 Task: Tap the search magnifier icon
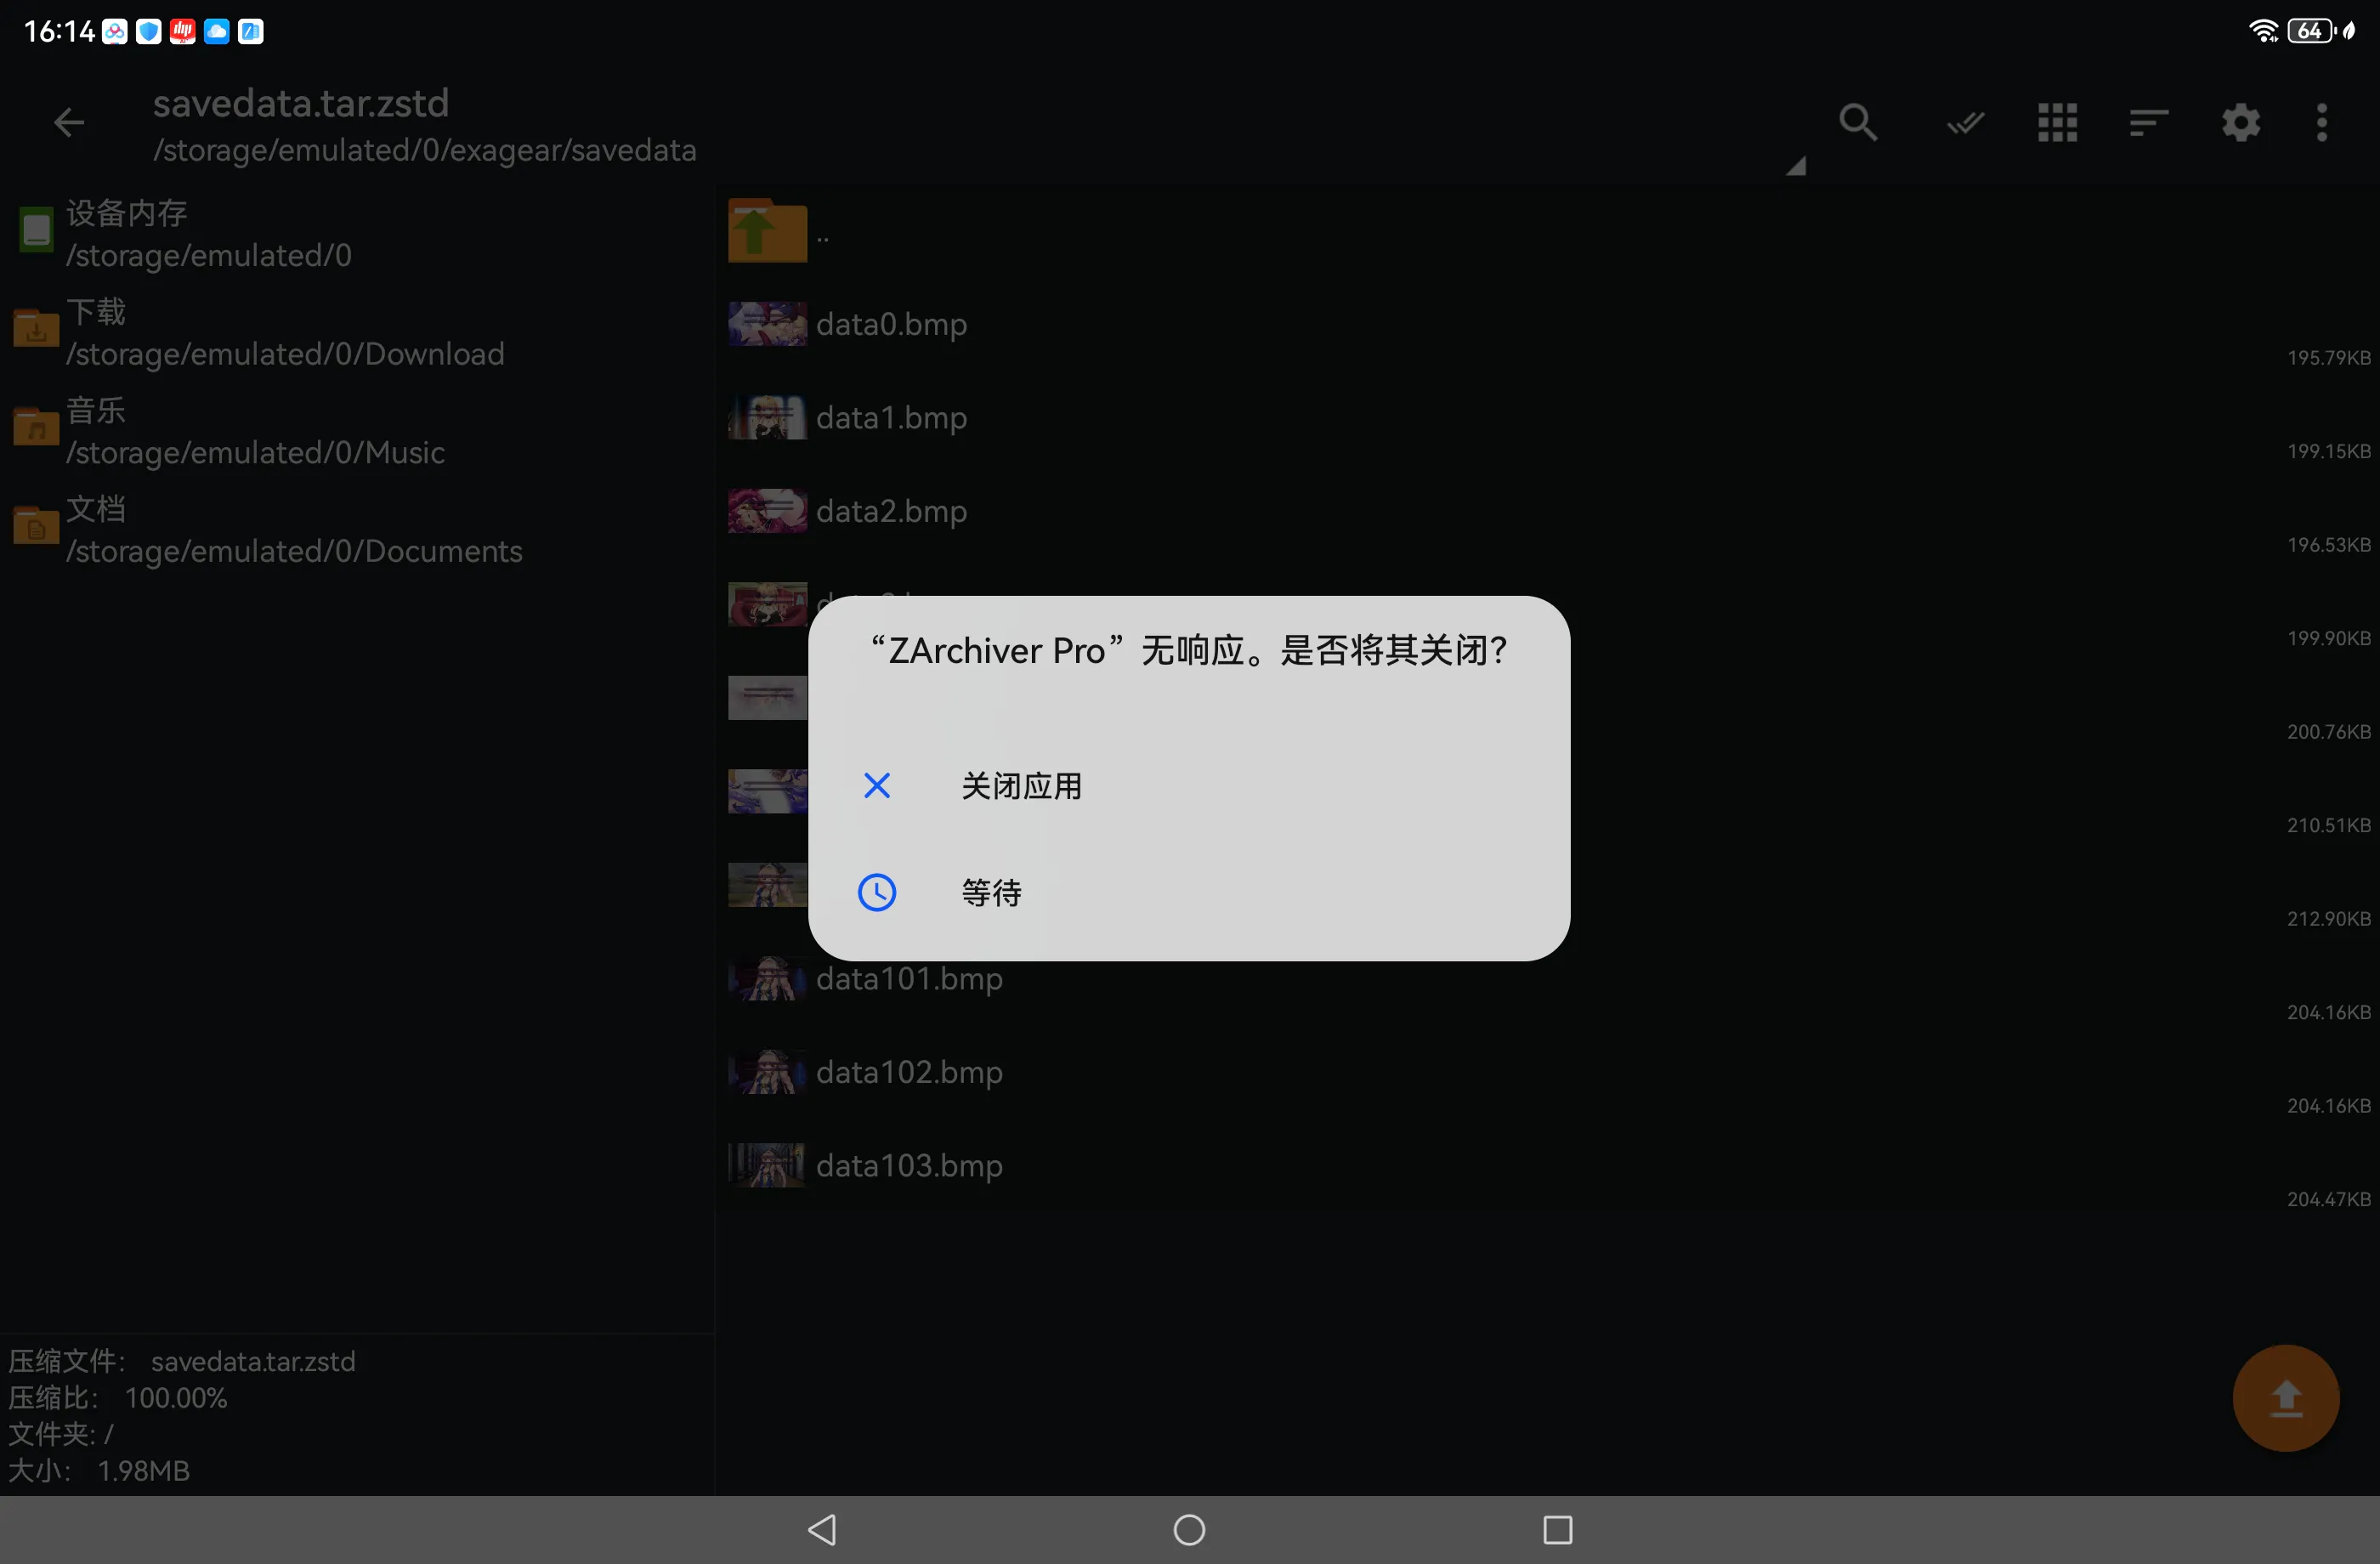pos(1857,123)
